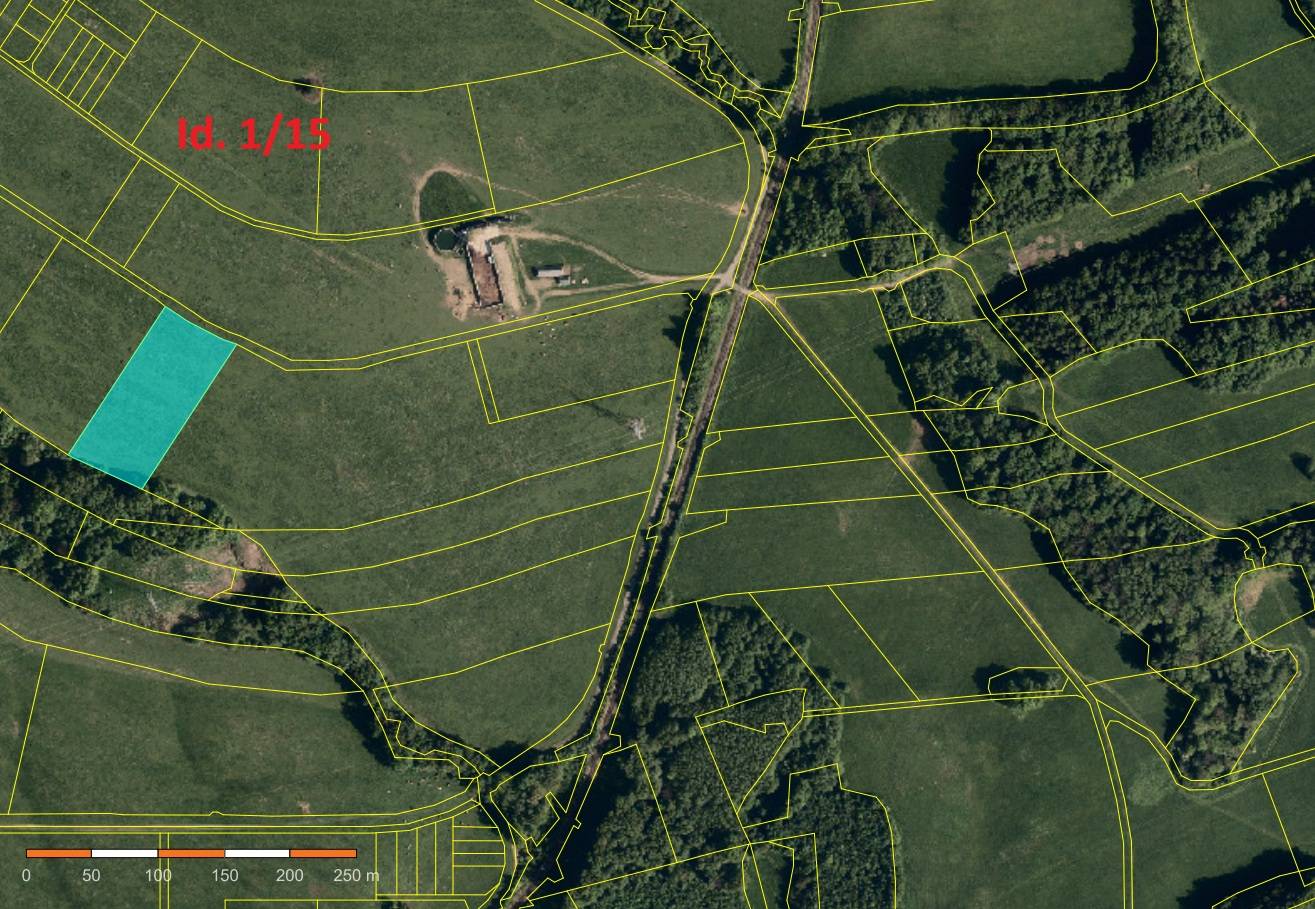Select the "150" mark on the scale bar

click(224, 876)
